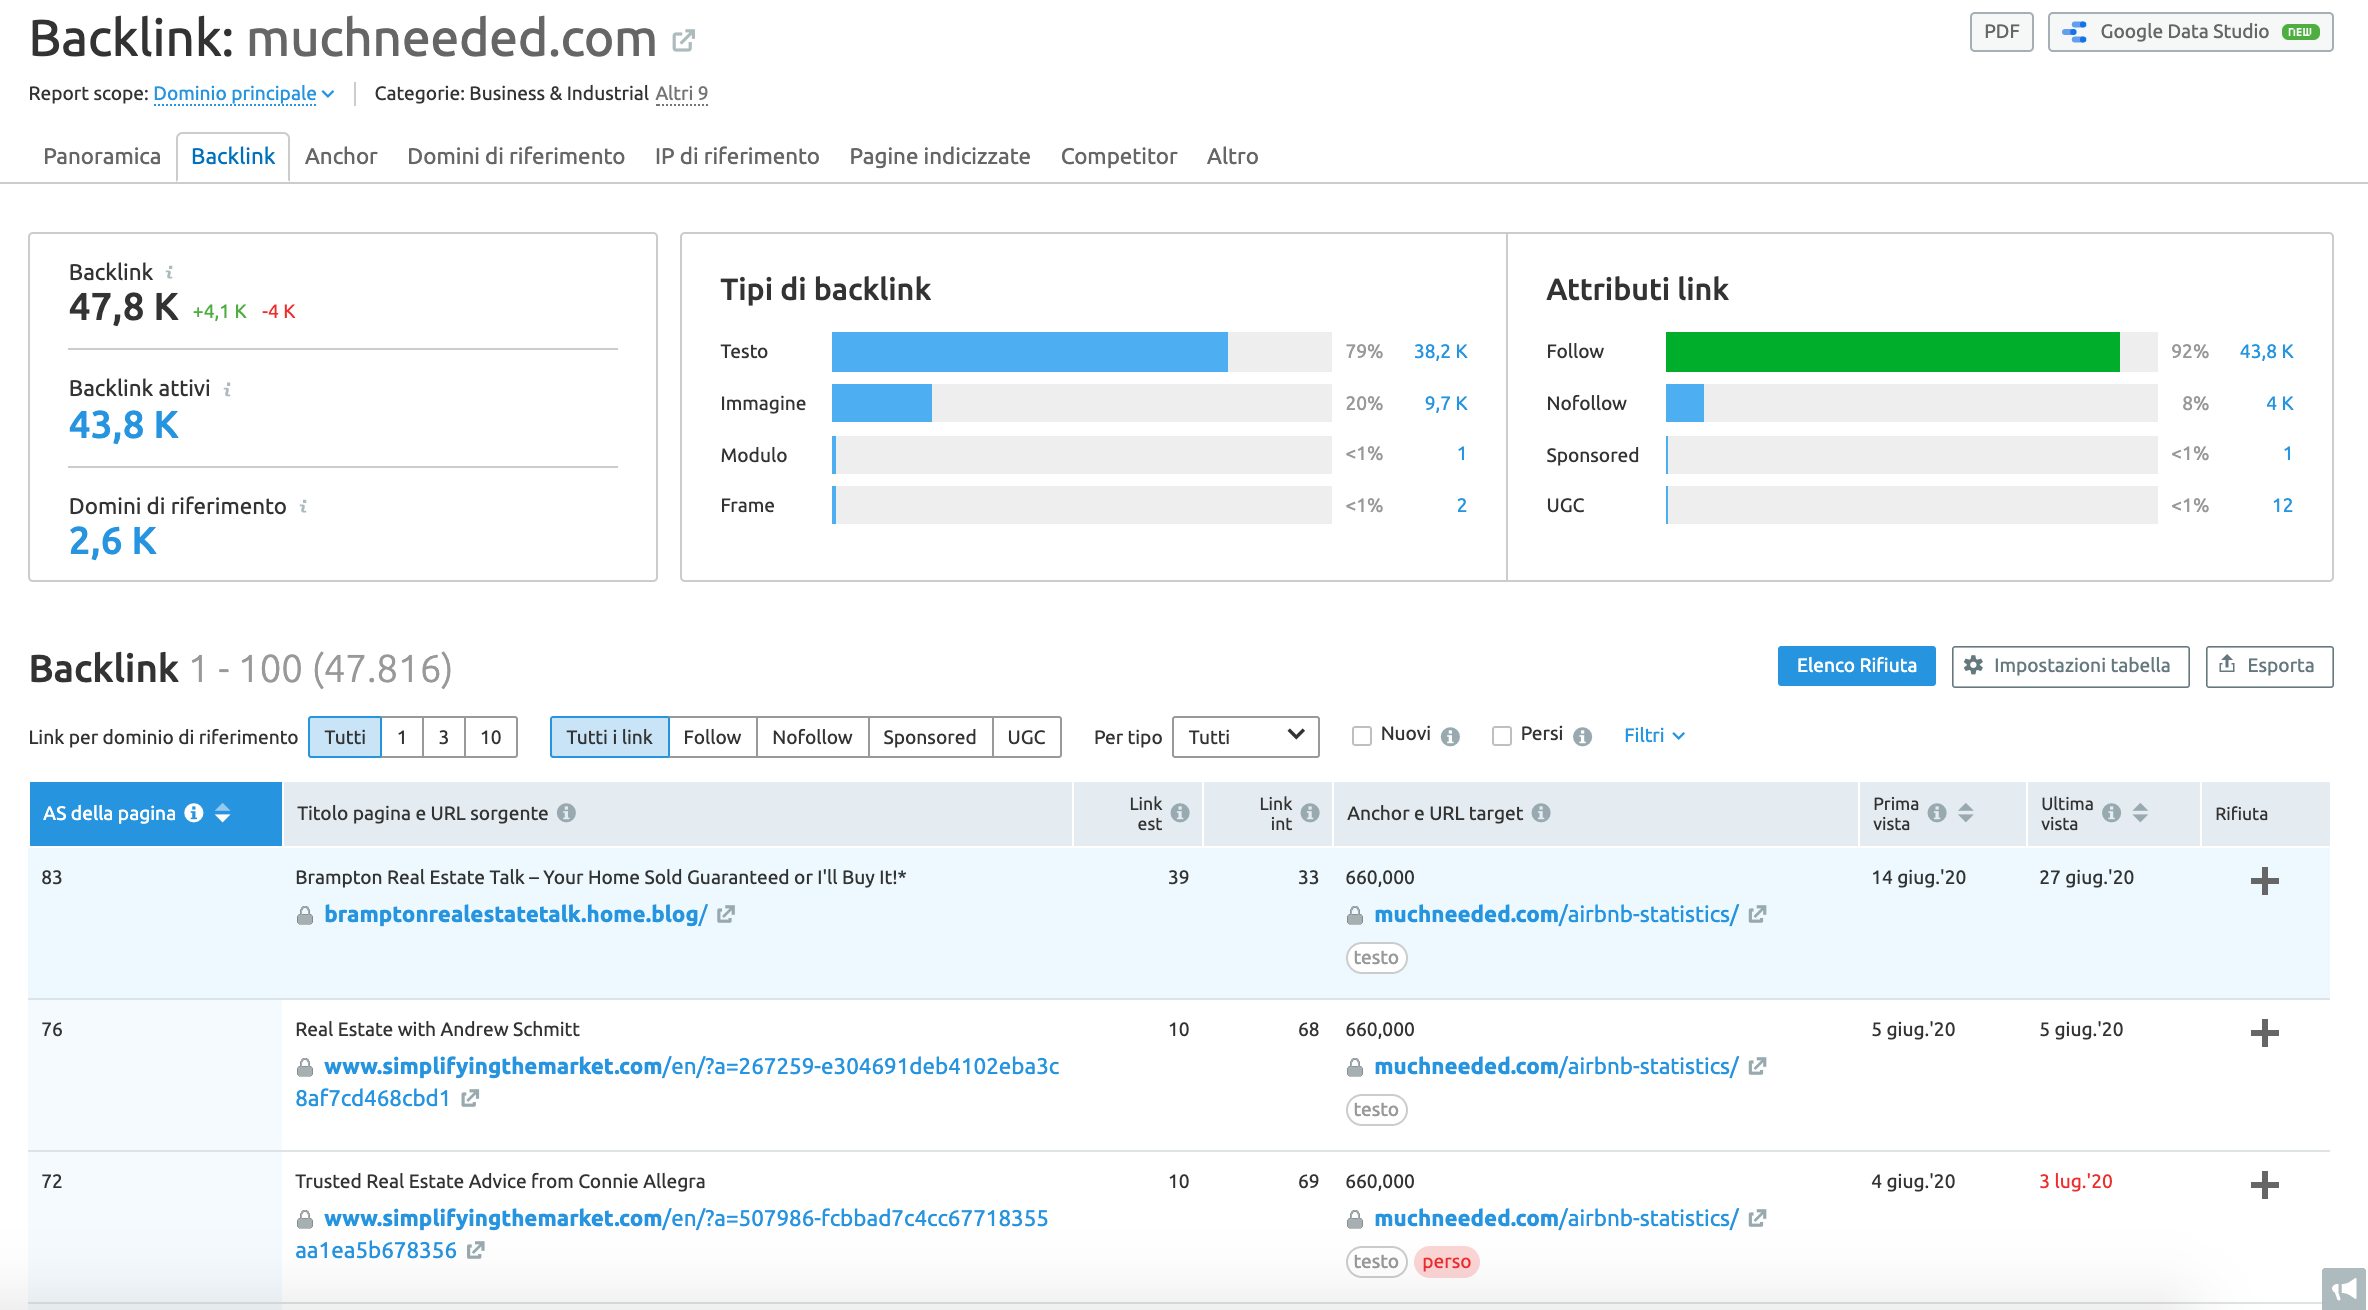
Task: Switch to the Anchor tab
Action: coord(341,156)
